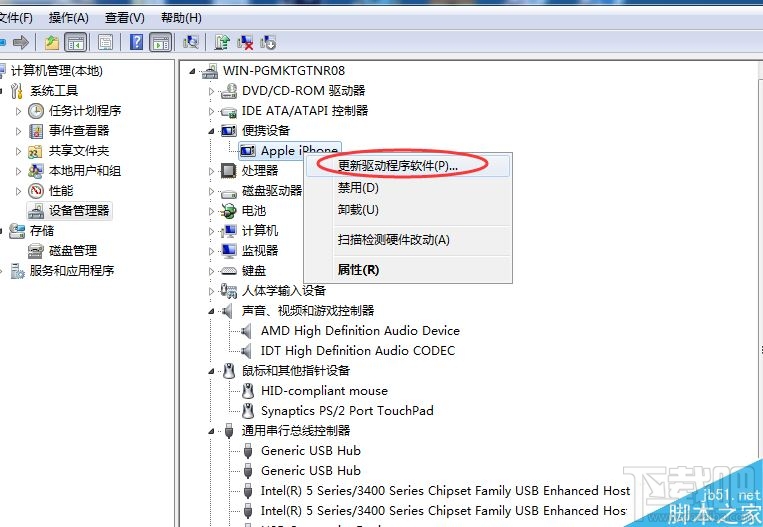Toggle Show/Hide Console Tree toolbar button
Screen dimensions: 763x527
tap(75, 43)
